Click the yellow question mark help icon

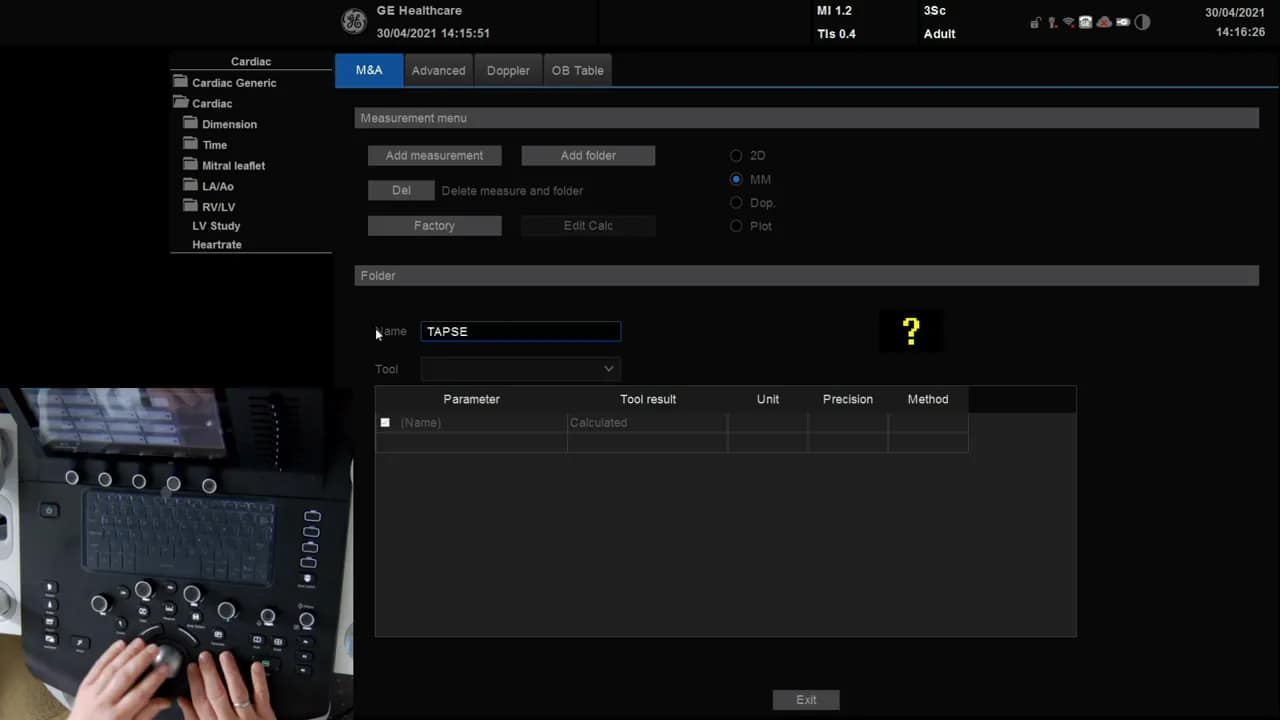(910, 331)
